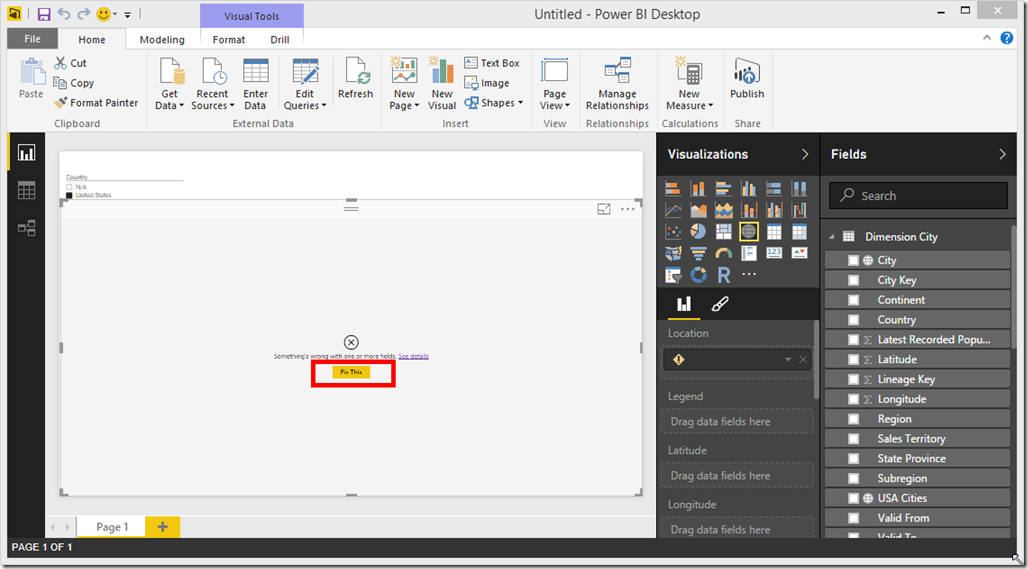
Task: Select the stacked area chart visual
Action: coord(723,210)
